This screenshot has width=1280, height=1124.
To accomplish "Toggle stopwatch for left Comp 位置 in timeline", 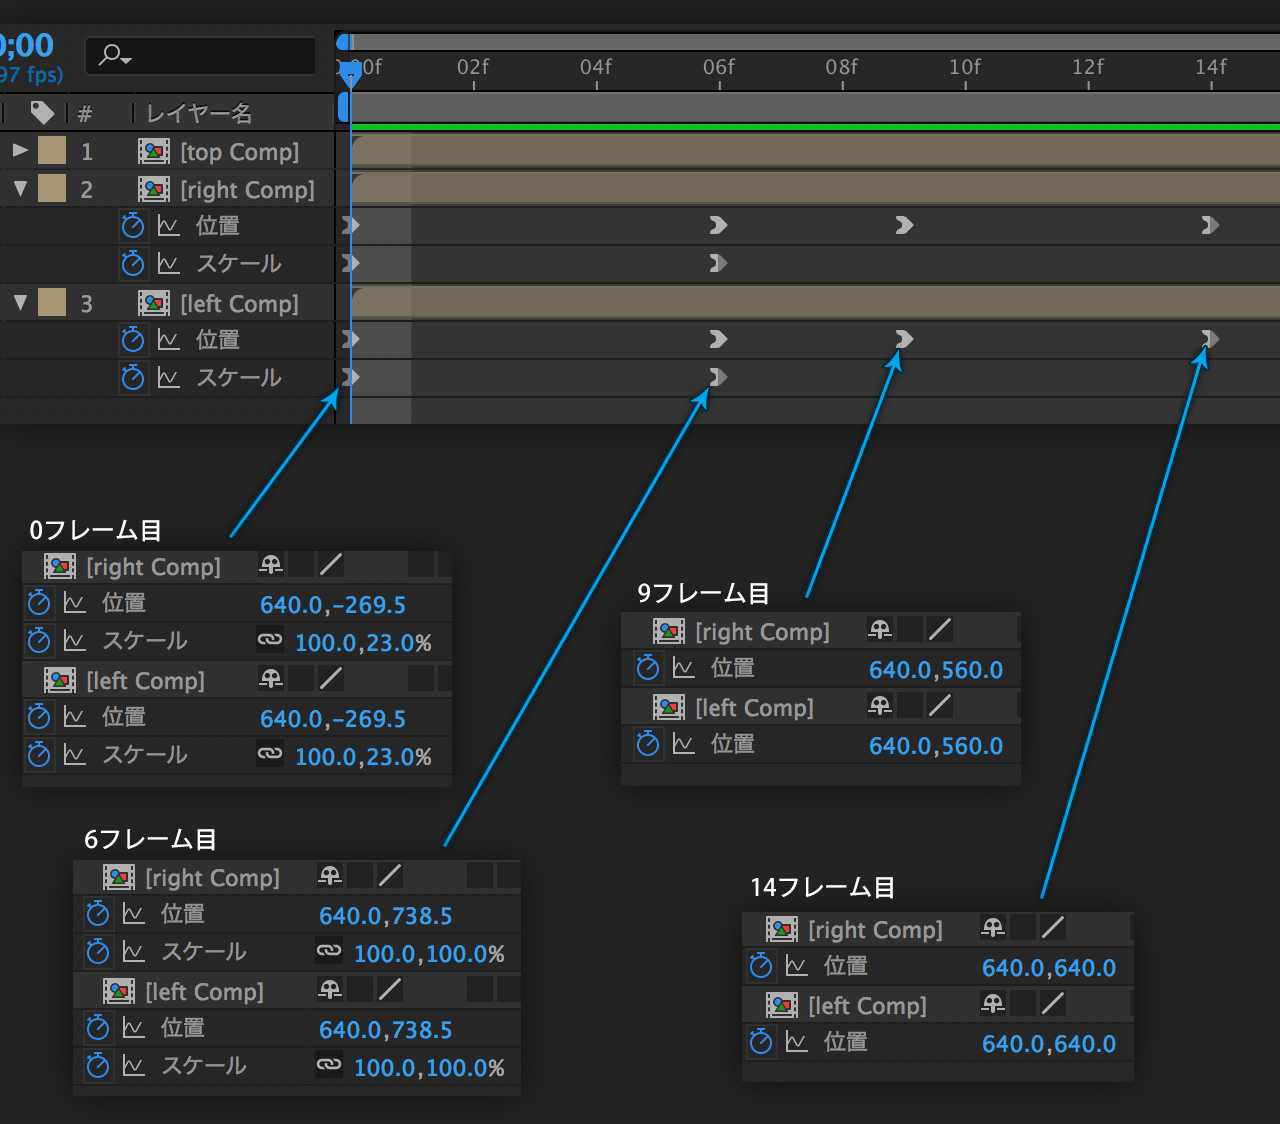I will pyautogui.click(x=132, y=340).
